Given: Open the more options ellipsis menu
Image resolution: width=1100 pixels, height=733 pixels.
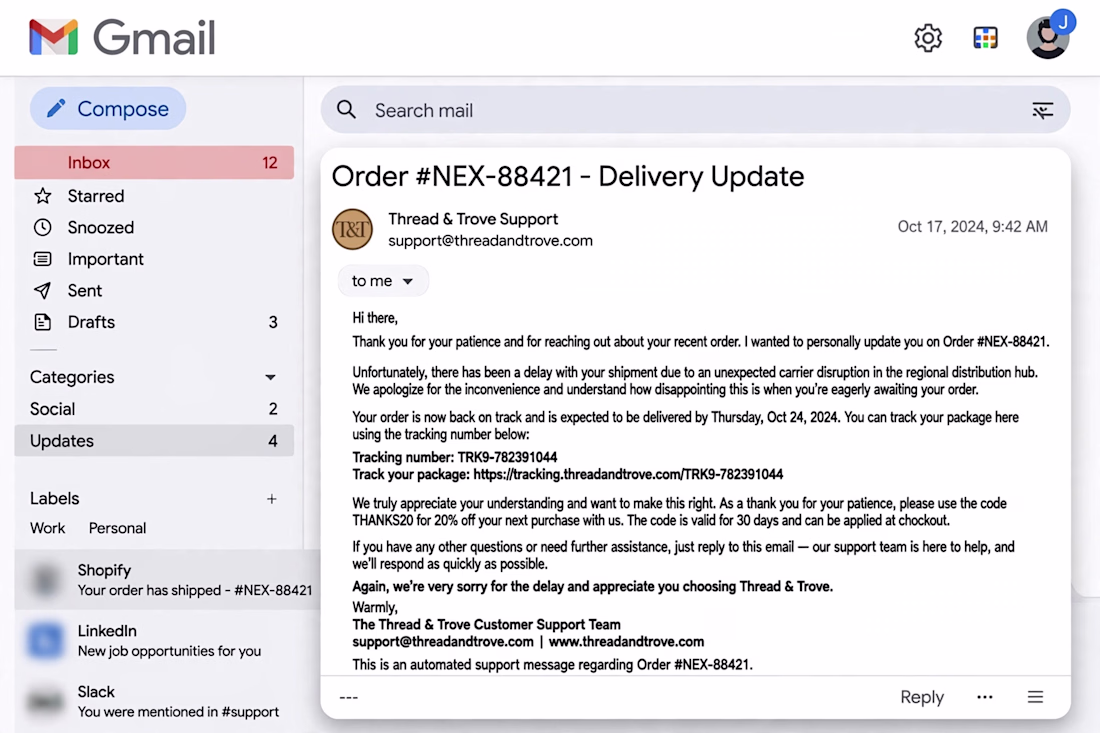Looking at the screenshot, I should click(x=985, y=697).
